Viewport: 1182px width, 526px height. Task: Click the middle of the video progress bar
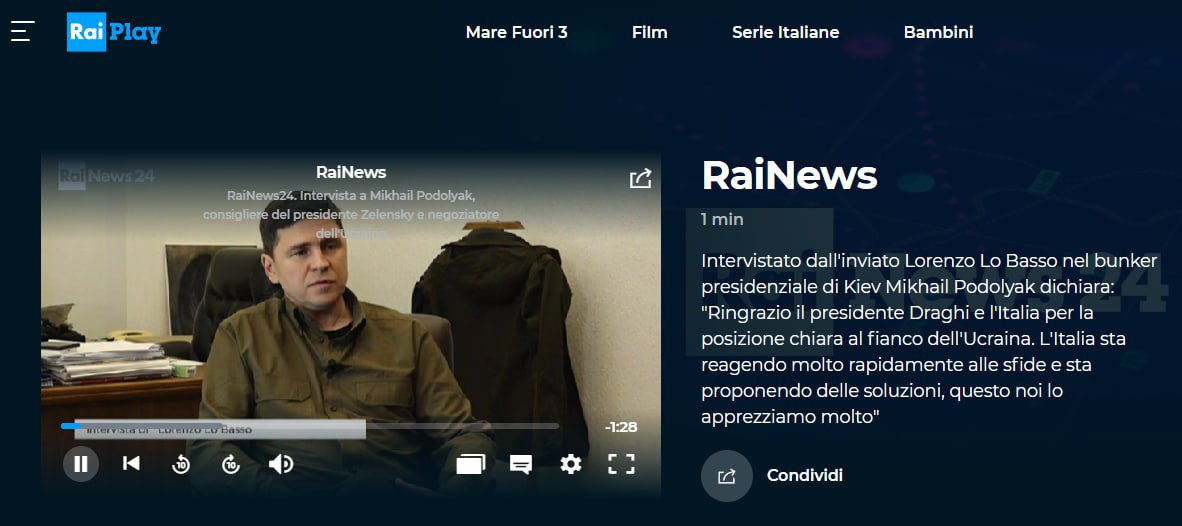click(310, 426)
